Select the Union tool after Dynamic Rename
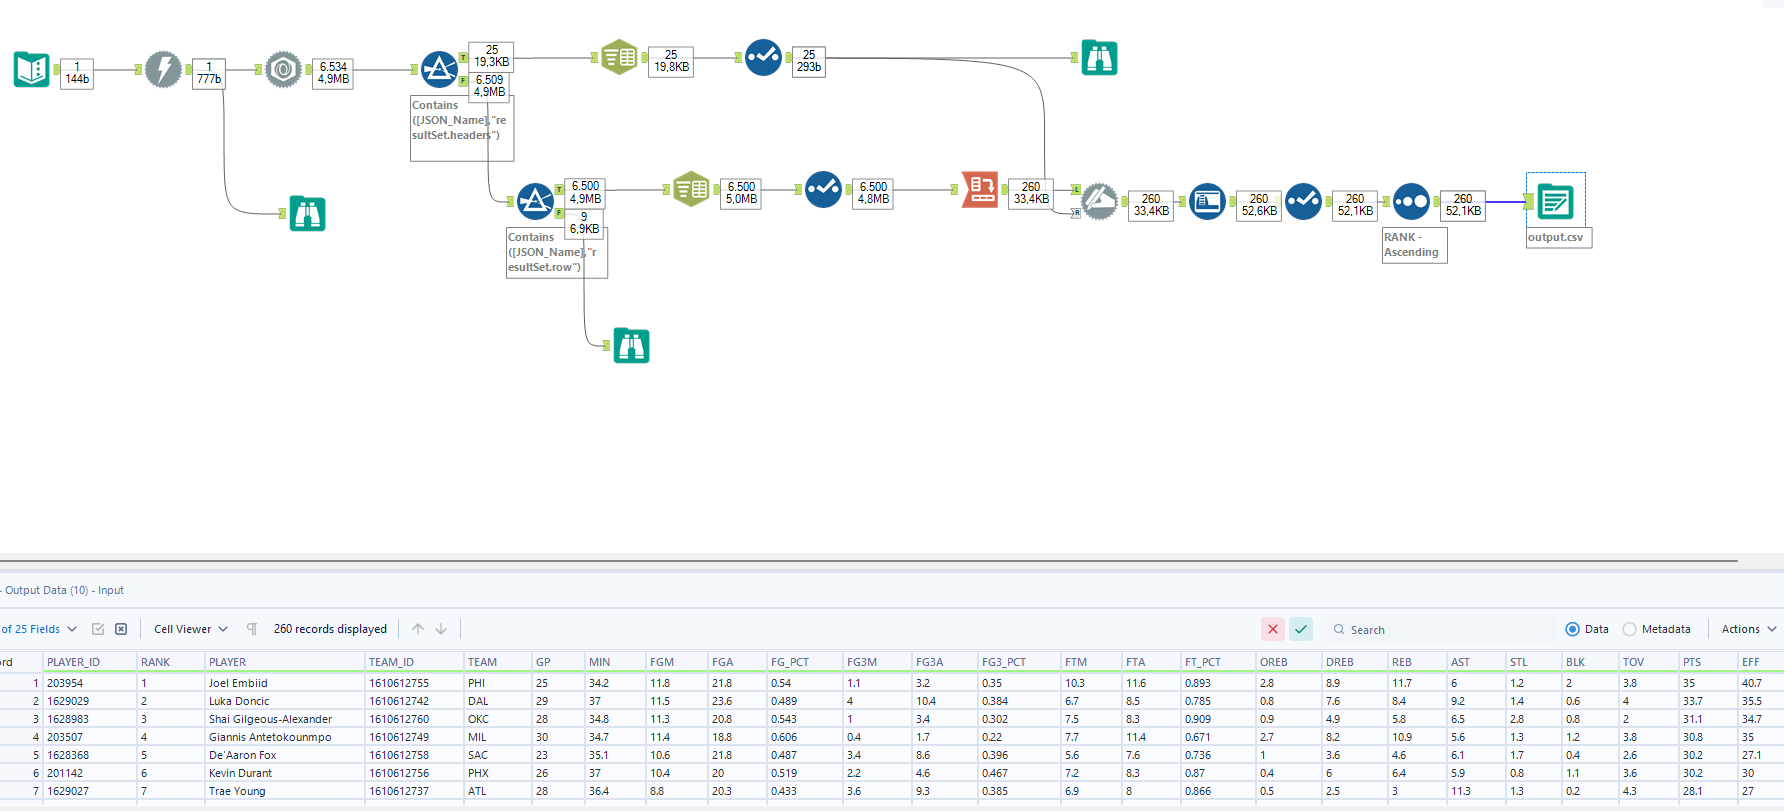1784x811 pixels. [x=1099, y=201]
